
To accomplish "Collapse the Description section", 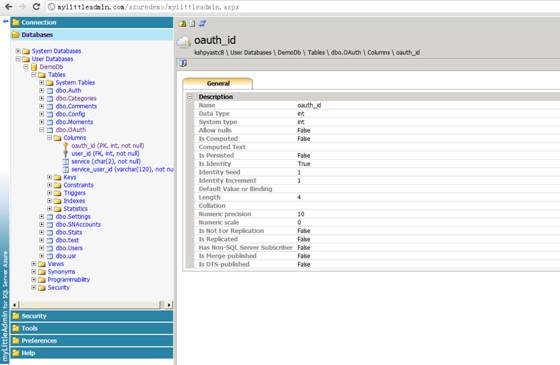I will [190, 97].
